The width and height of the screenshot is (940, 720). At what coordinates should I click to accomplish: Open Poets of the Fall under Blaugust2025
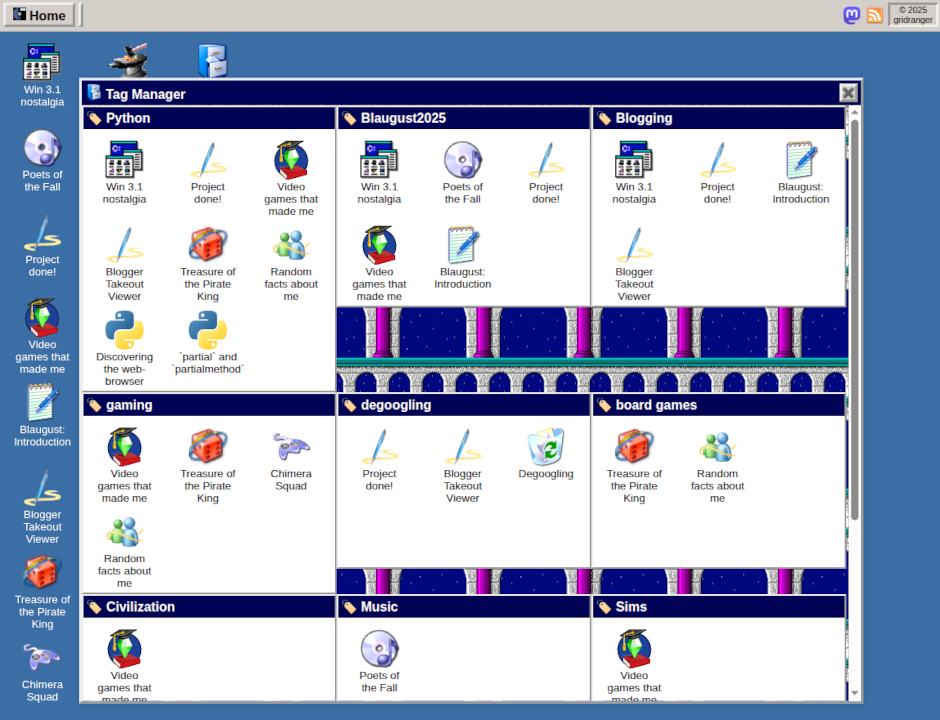tap(462, 173)
